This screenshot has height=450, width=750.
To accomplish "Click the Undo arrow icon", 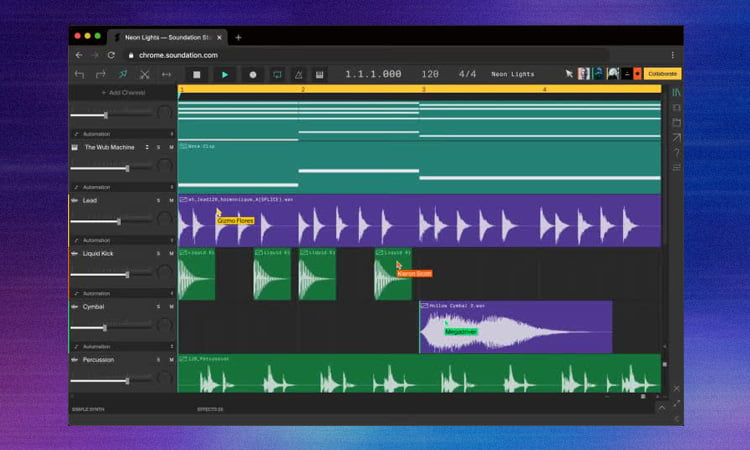I will 79,74.
